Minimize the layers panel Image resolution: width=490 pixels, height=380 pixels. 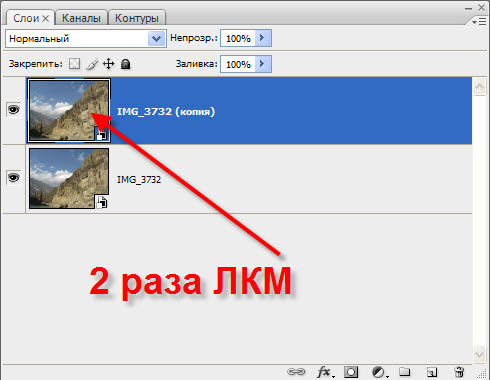pos(469,8)
